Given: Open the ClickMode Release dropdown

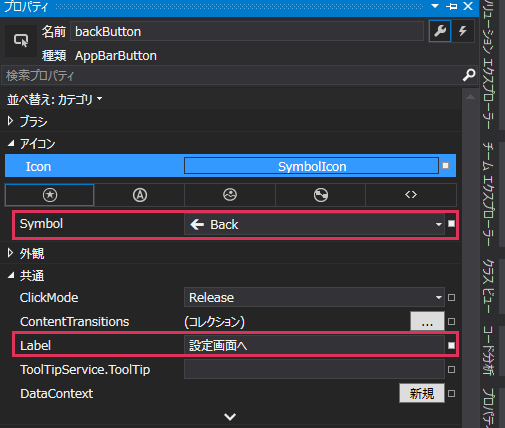Looking at the screenshot, I should [x=314, y=297].
